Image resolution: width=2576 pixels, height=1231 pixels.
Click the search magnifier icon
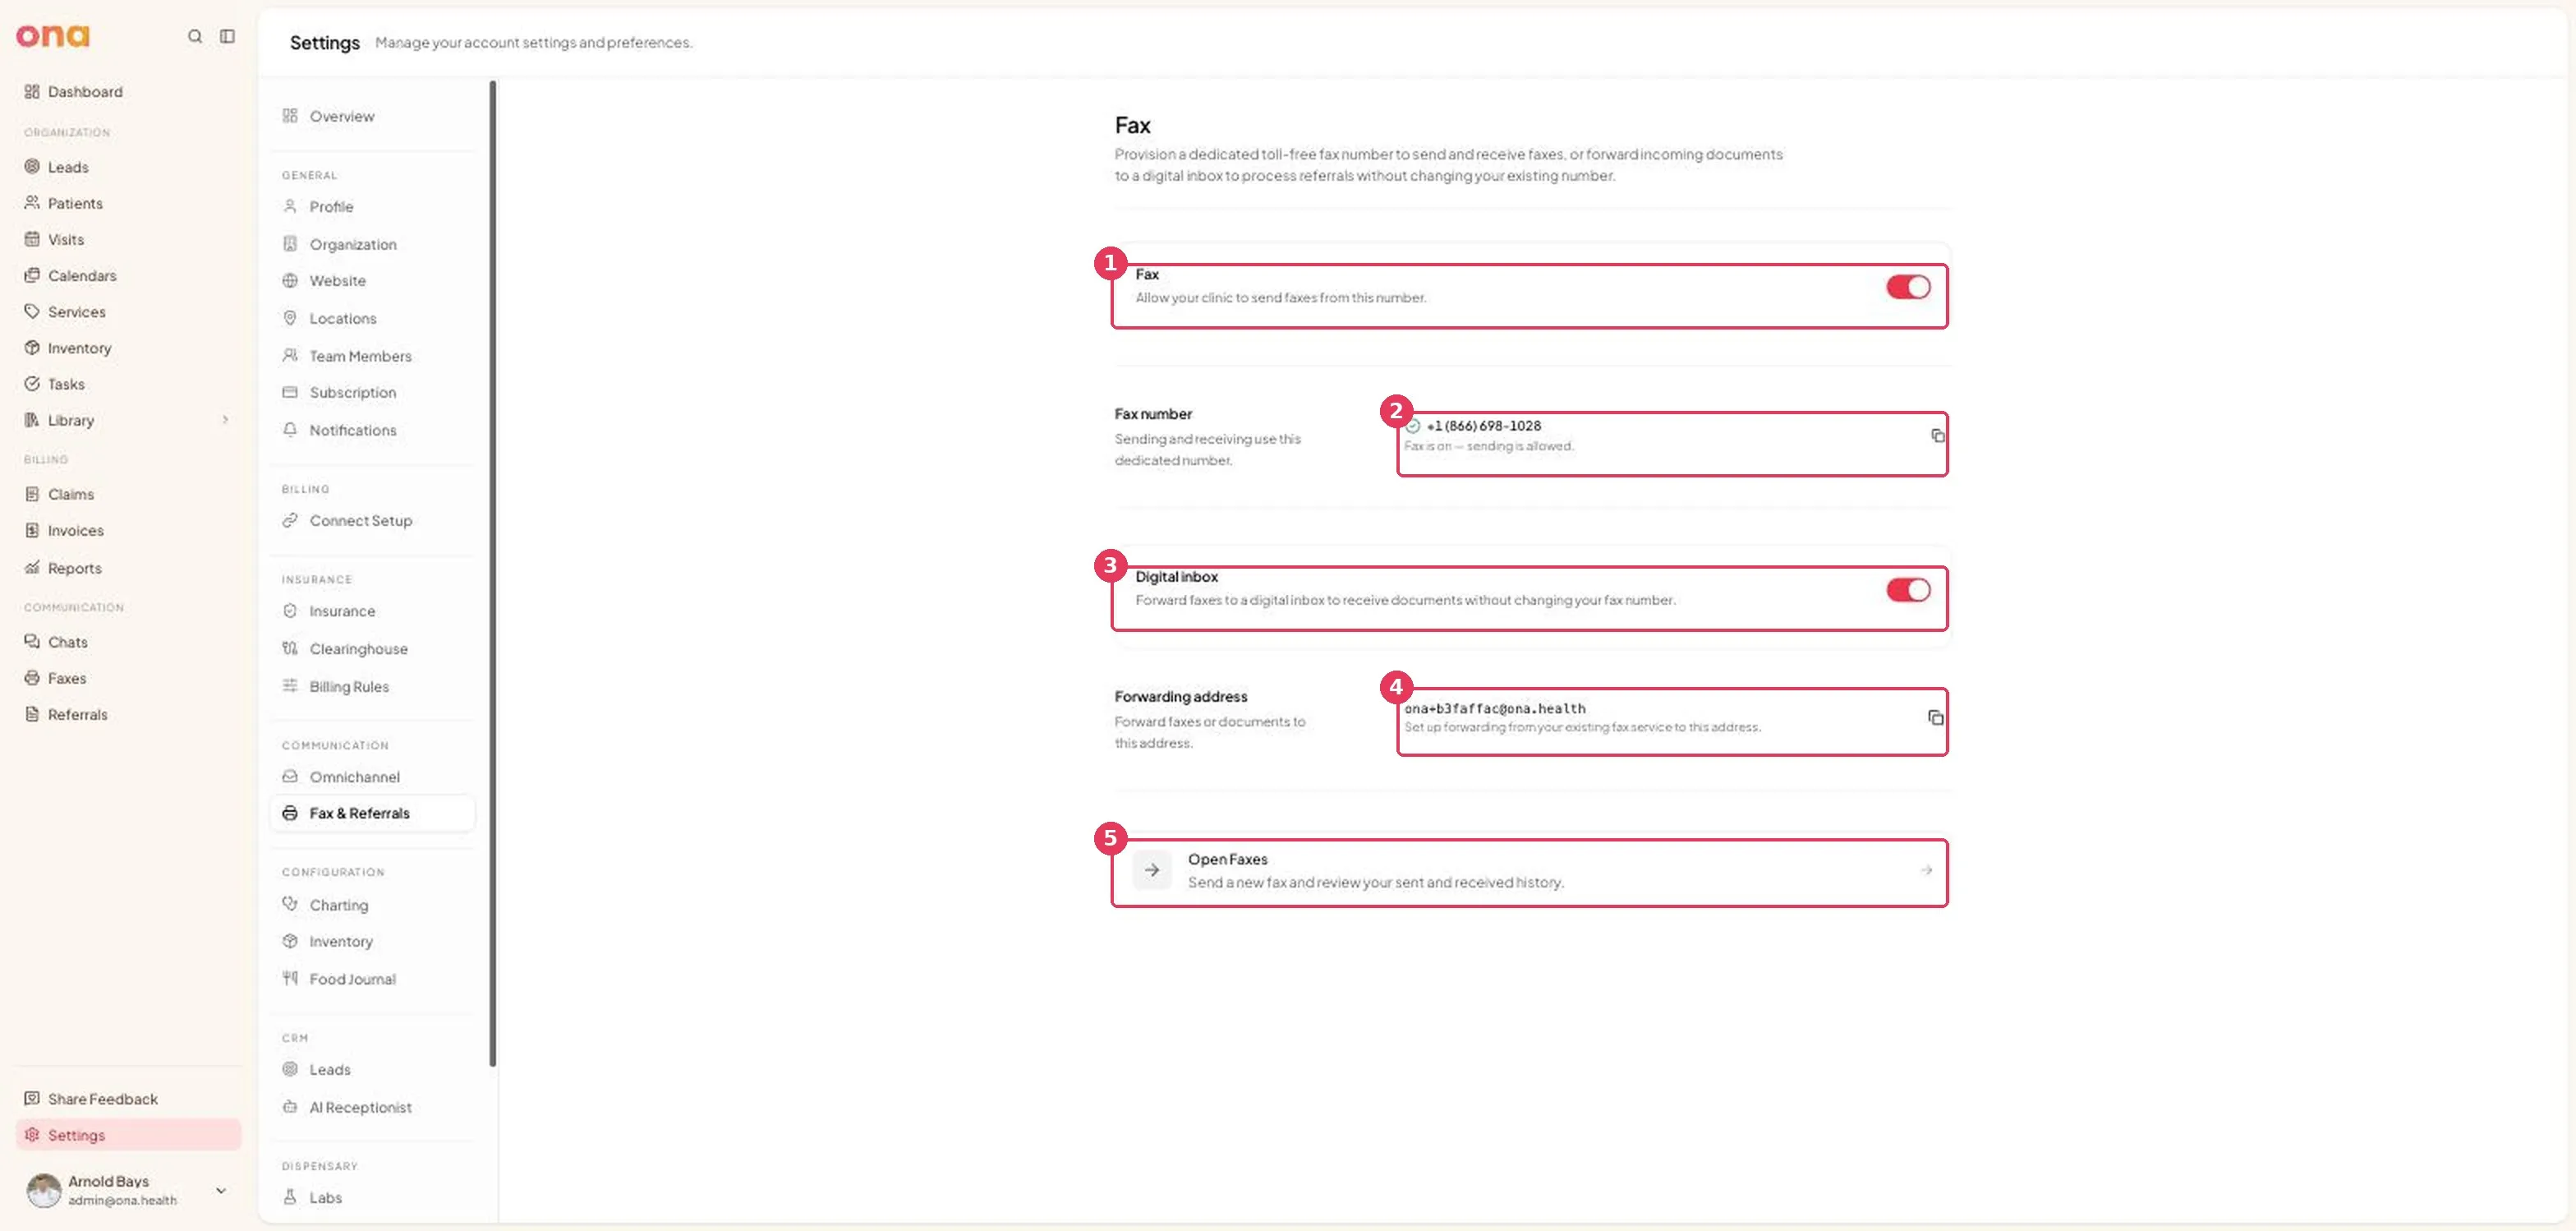[195, 36]
